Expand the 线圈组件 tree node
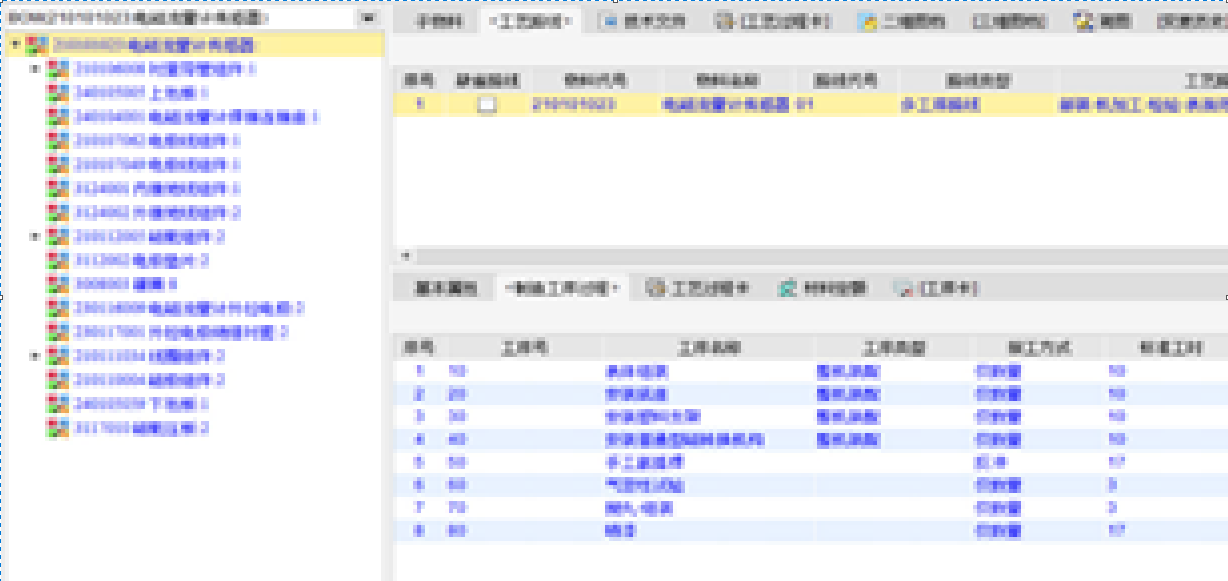The width and height of the screenshot is (1228, 581). [x=36, y=356]
